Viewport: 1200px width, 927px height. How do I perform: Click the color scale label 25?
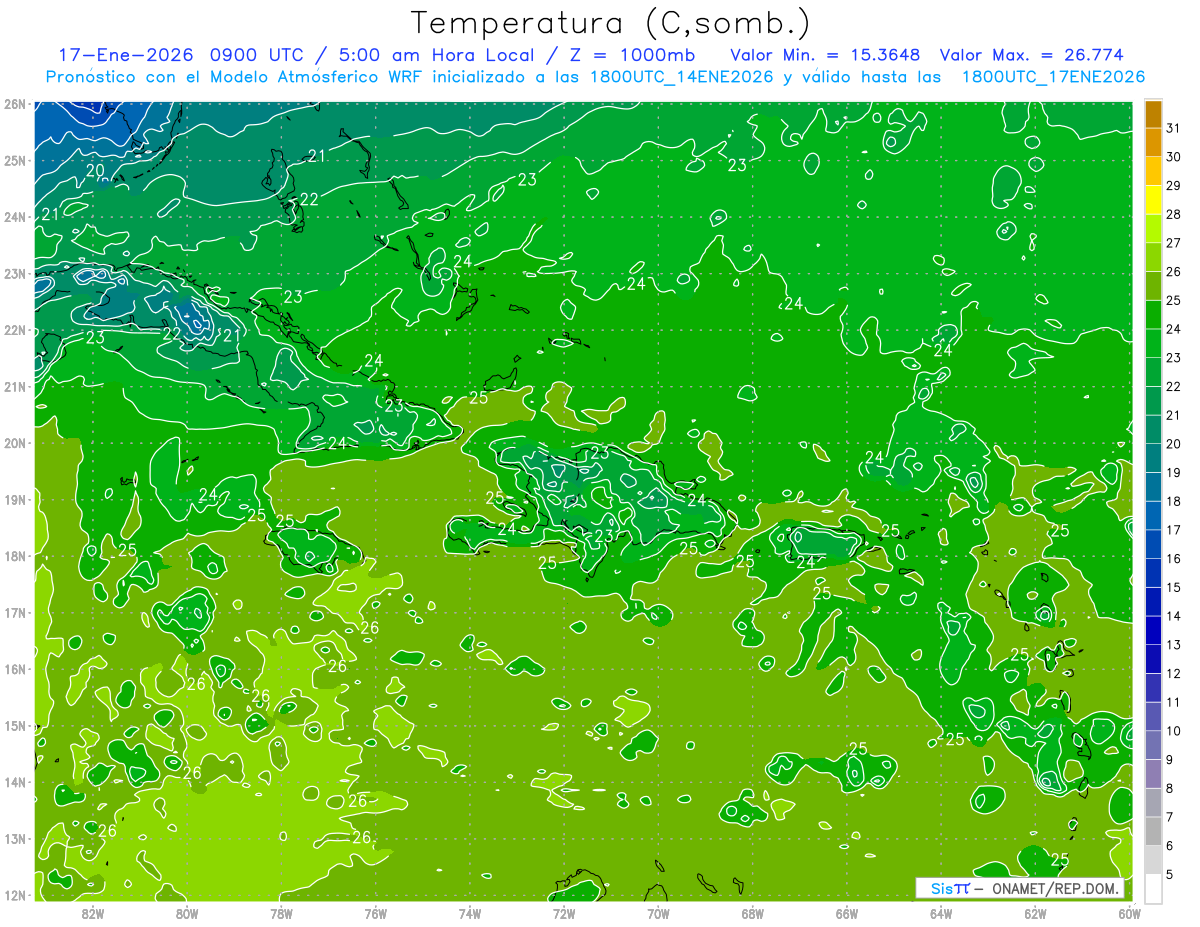point(1174,301)
